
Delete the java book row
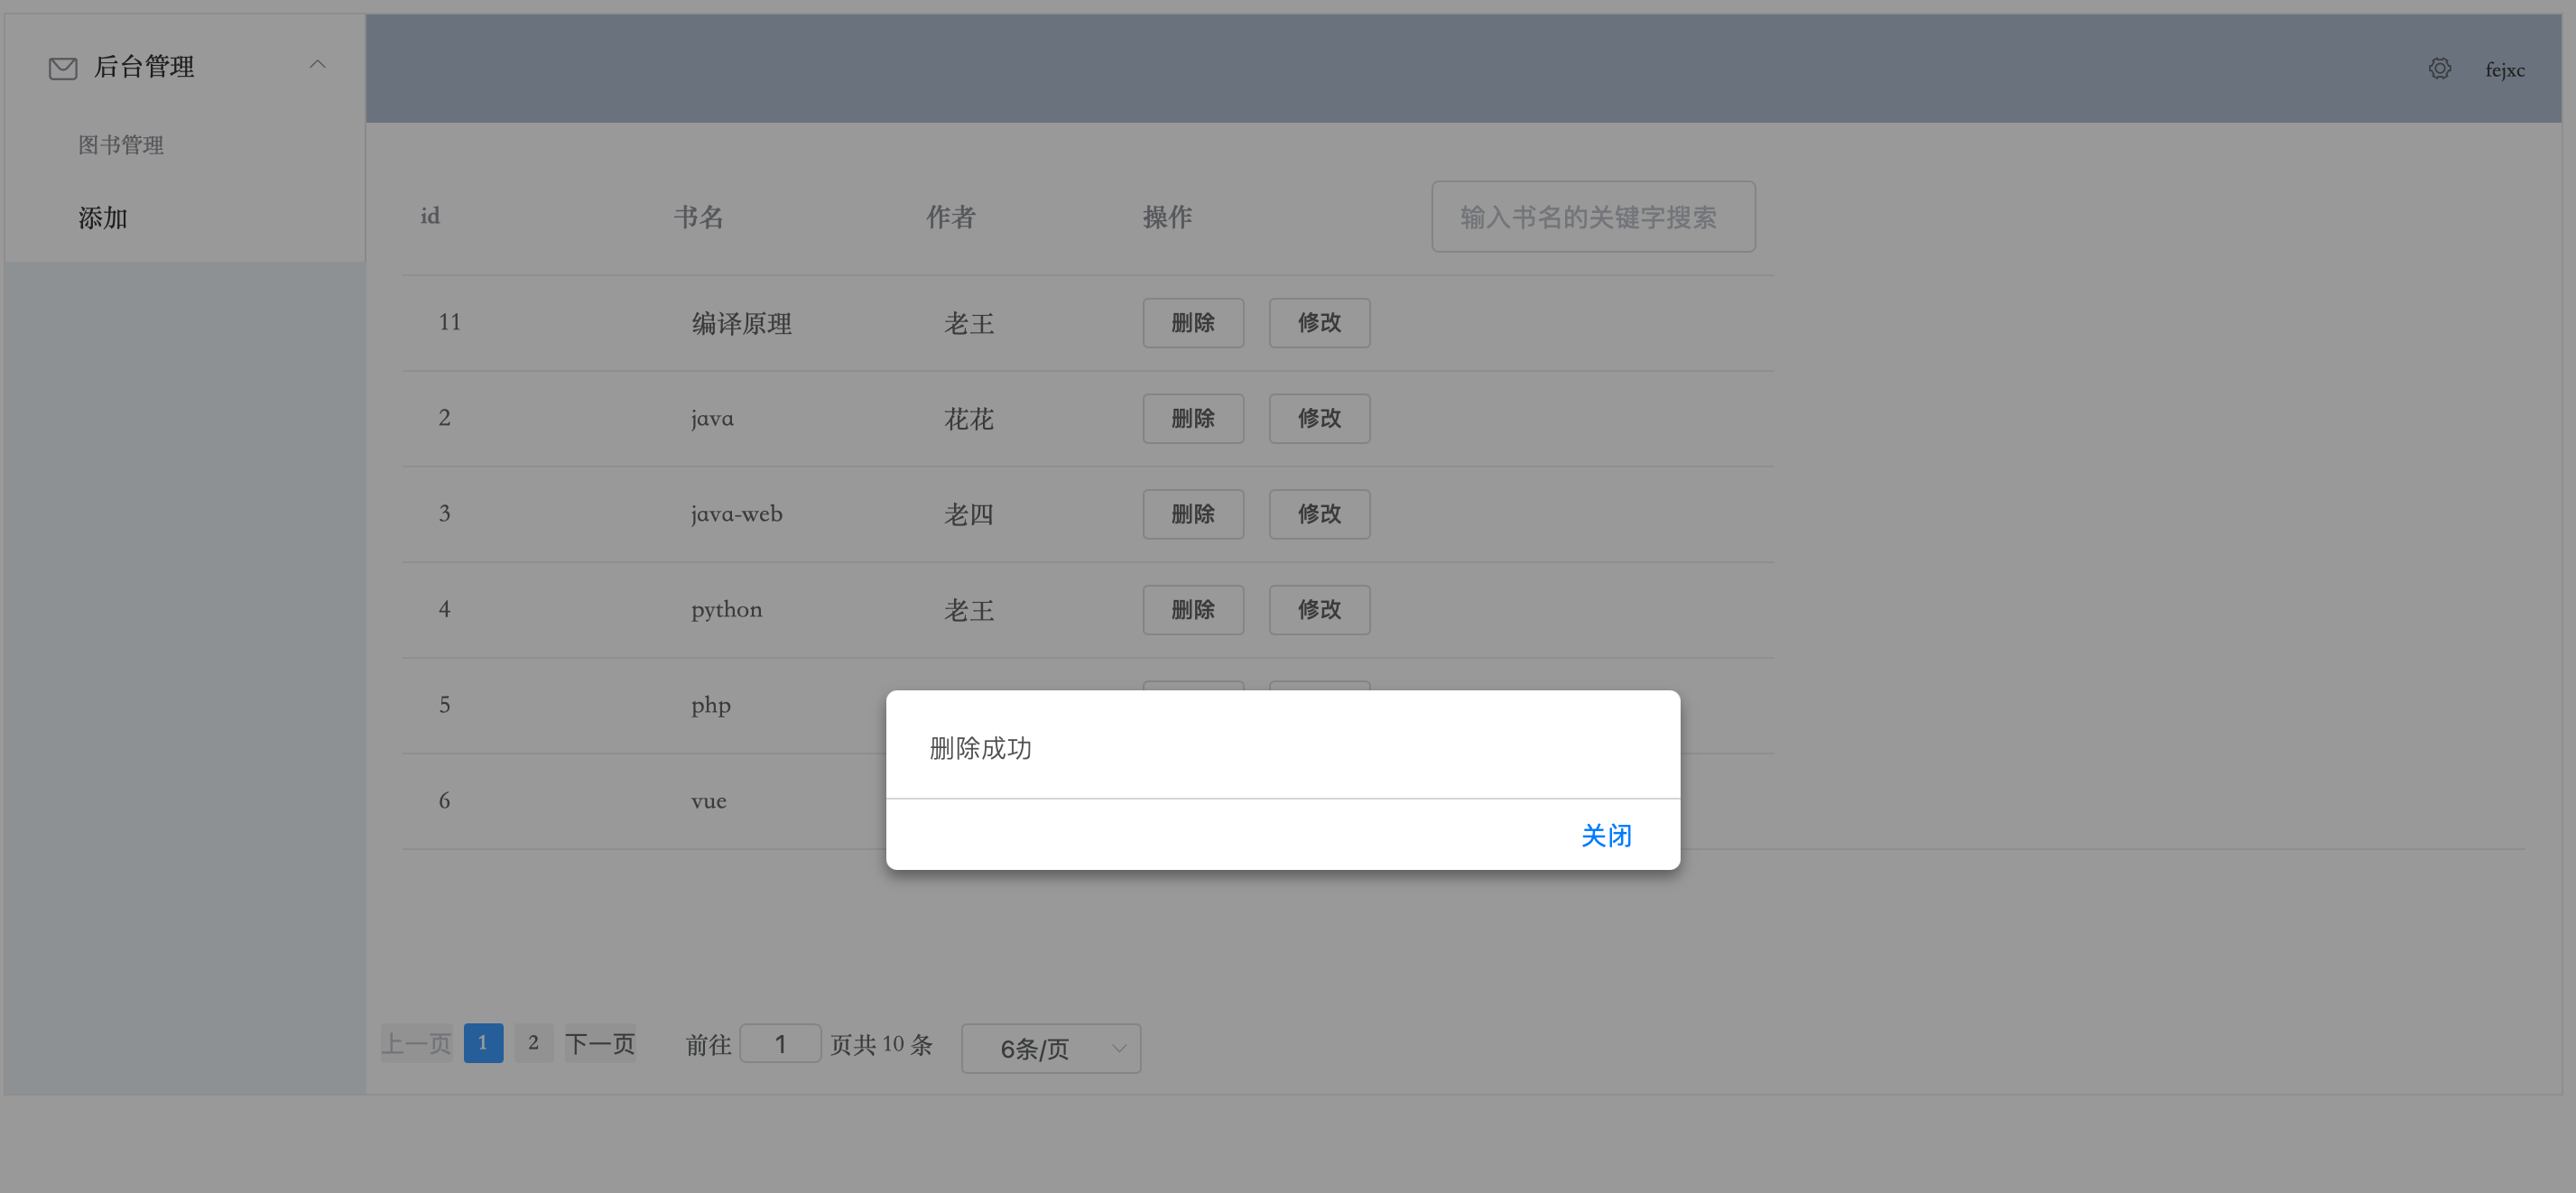tap(1192, 418)
